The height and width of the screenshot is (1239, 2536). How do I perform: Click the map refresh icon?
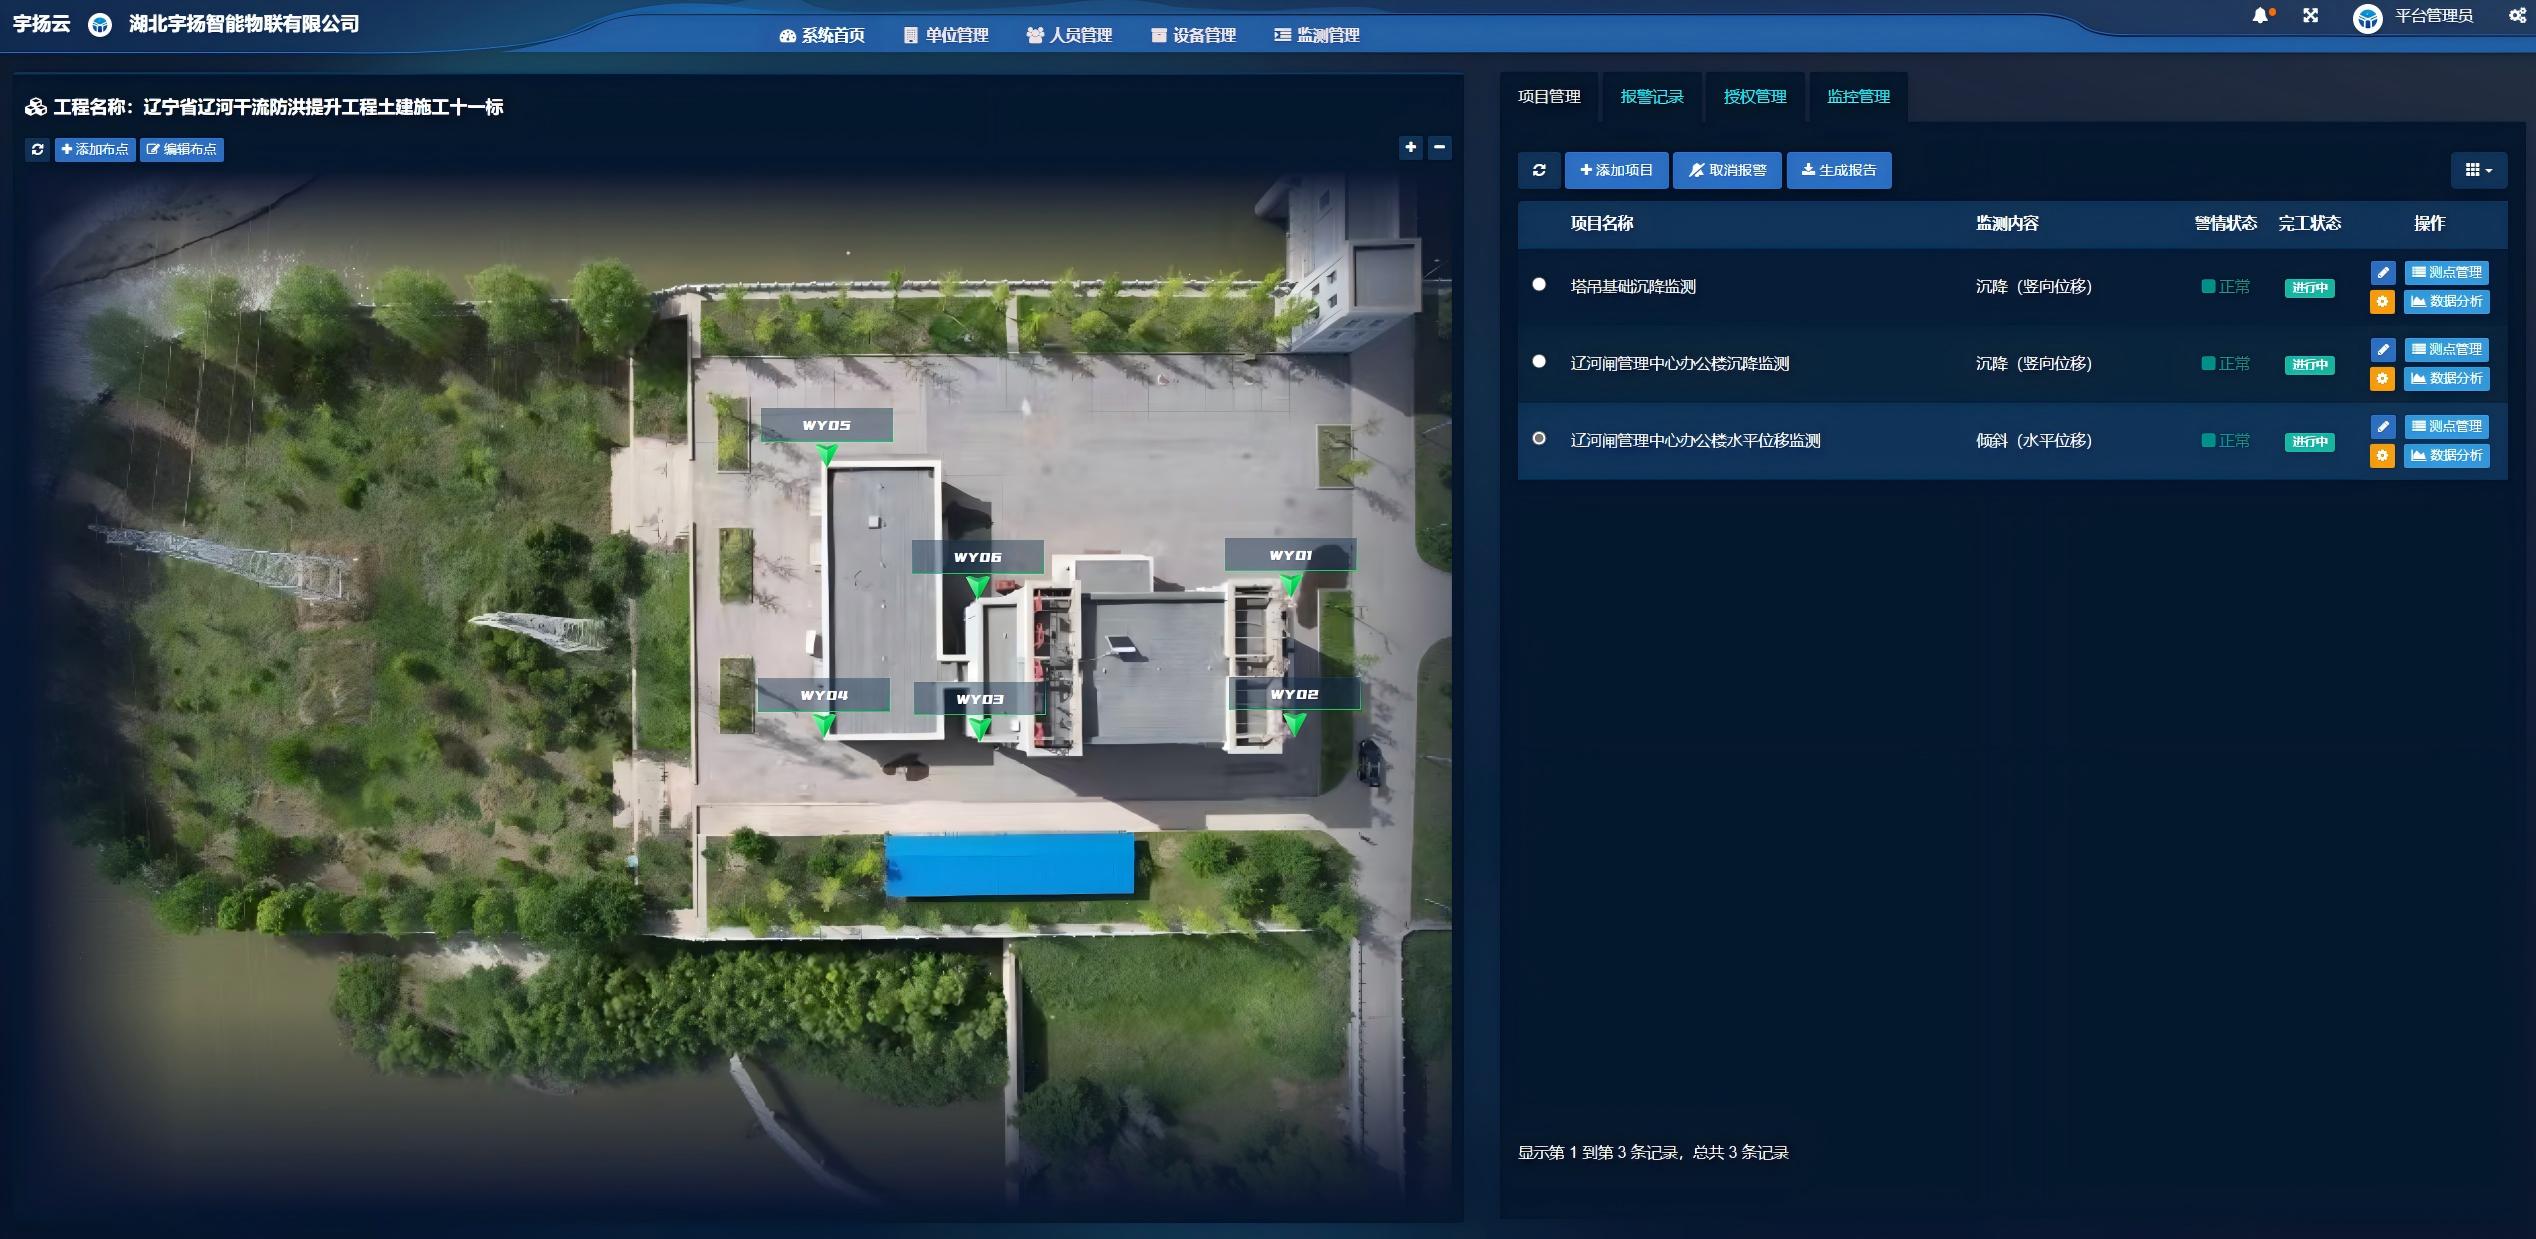38,149
